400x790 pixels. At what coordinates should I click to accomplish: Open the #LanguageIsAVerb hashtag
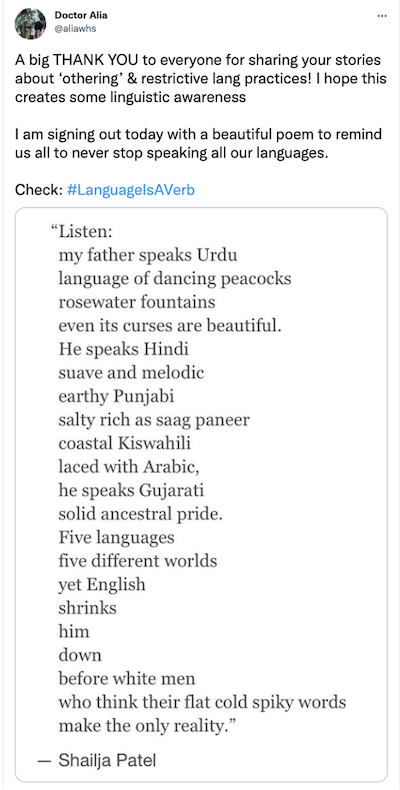tap(130, 190)
